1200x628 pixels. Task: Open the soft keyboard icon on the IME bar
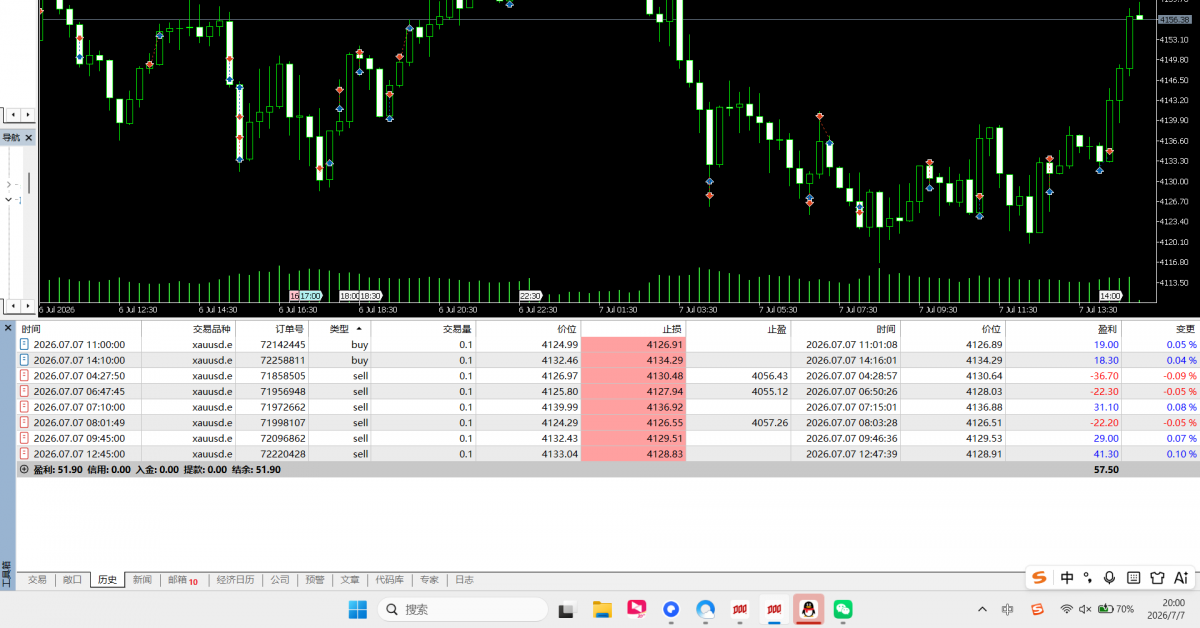click(1133, 577)
